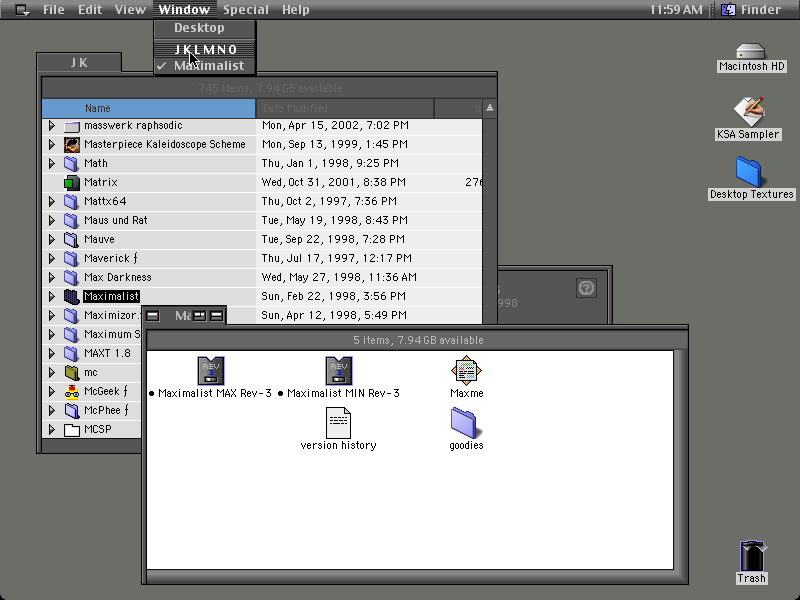Select the Maverick ƒ folder icon
Viewport: 800px width, 600px height.
coord(72,259)
